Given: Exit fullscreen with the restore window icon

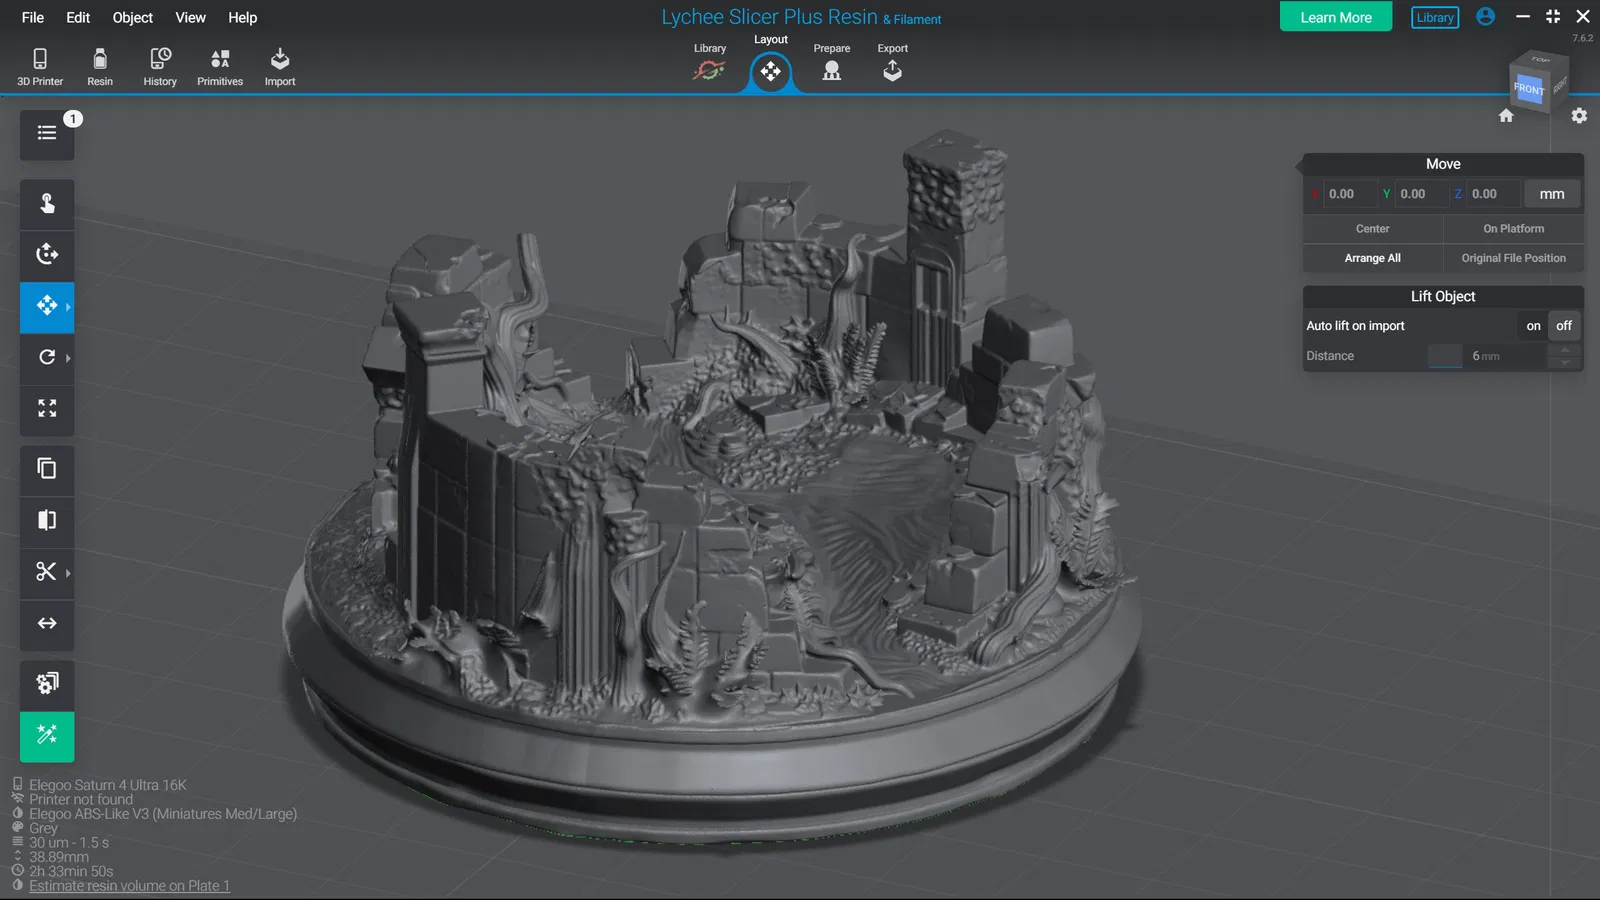Looking at the screenshot, I should click(1553, 16).
